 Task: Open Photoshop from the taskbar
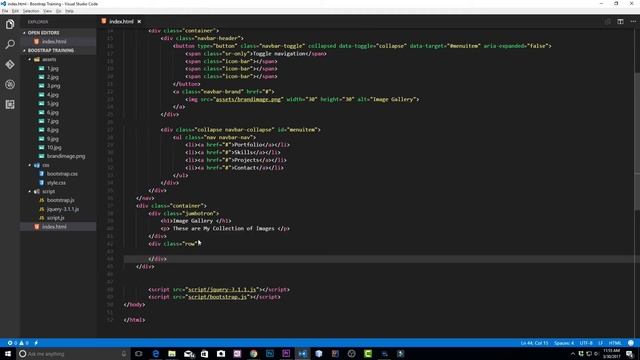pyautogui.click(x=270, y=354)
